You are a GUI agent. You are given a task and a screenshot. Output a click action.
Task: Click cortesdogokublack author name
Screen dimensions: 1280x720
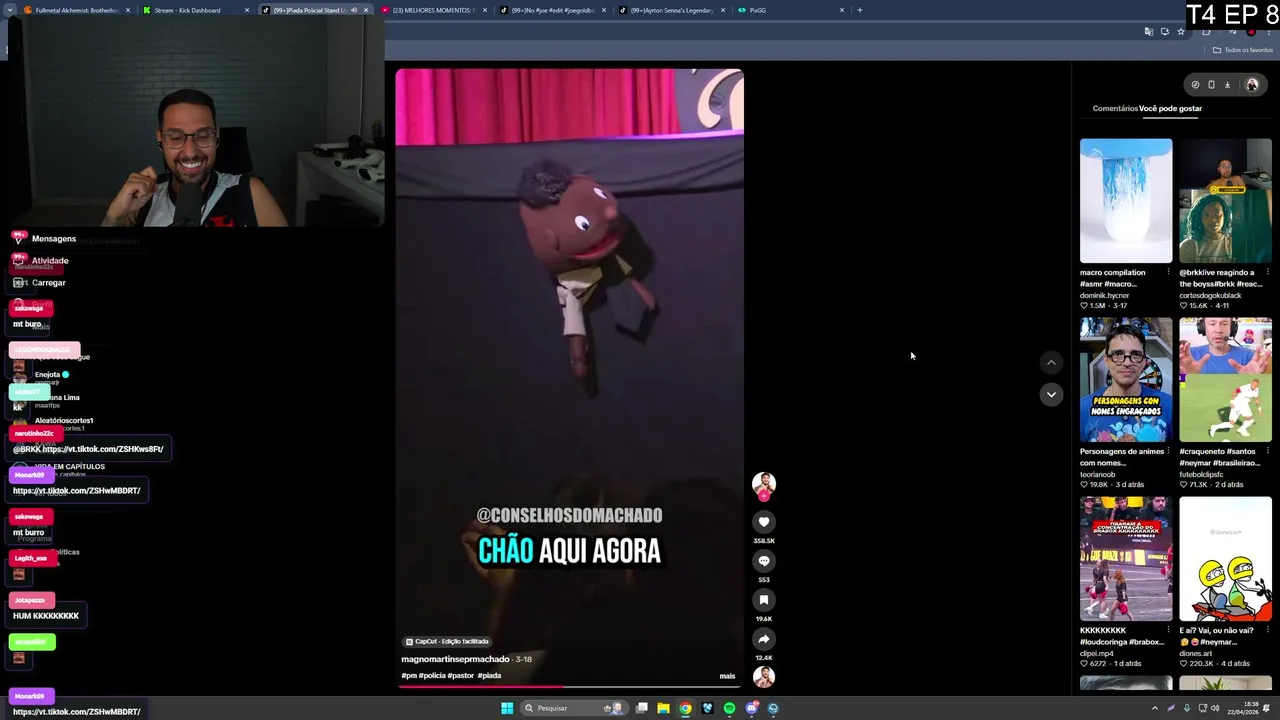tap(1211, 296)
